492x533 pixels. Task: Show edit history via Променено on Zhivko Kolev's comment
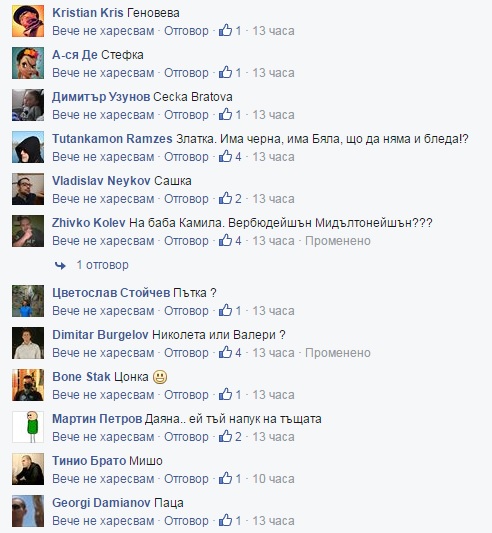pyautogui.click(x=338, y=241)
